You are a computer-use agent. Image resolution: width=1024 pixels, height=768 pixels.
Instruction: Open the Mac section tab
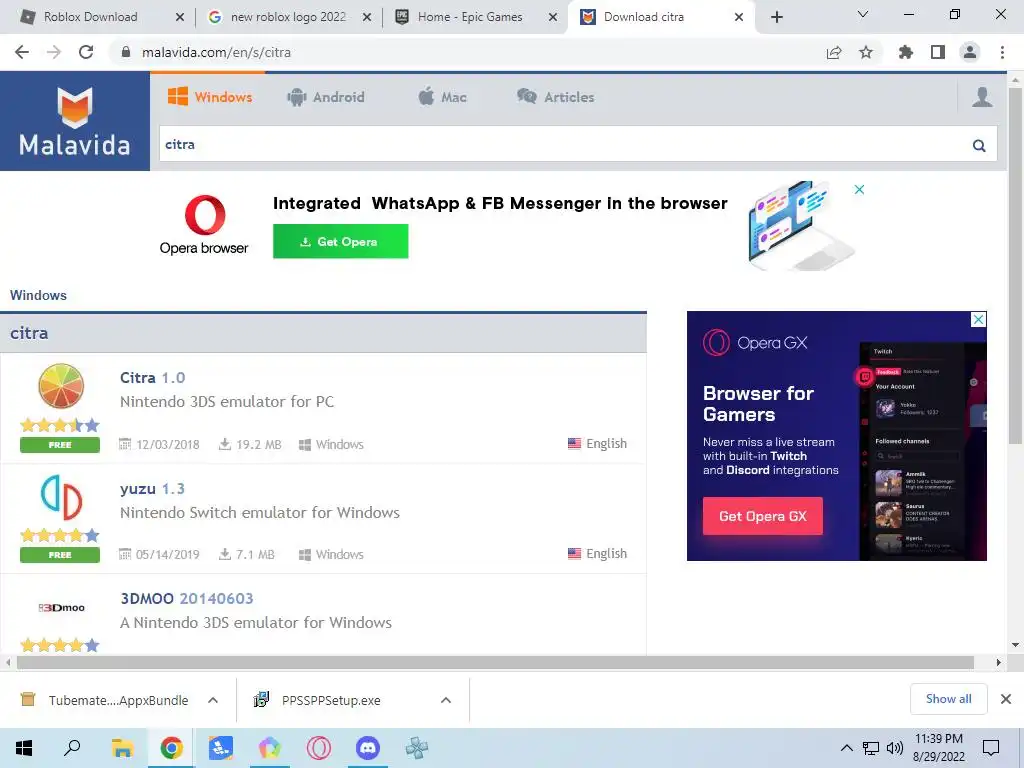click(442, 97)
